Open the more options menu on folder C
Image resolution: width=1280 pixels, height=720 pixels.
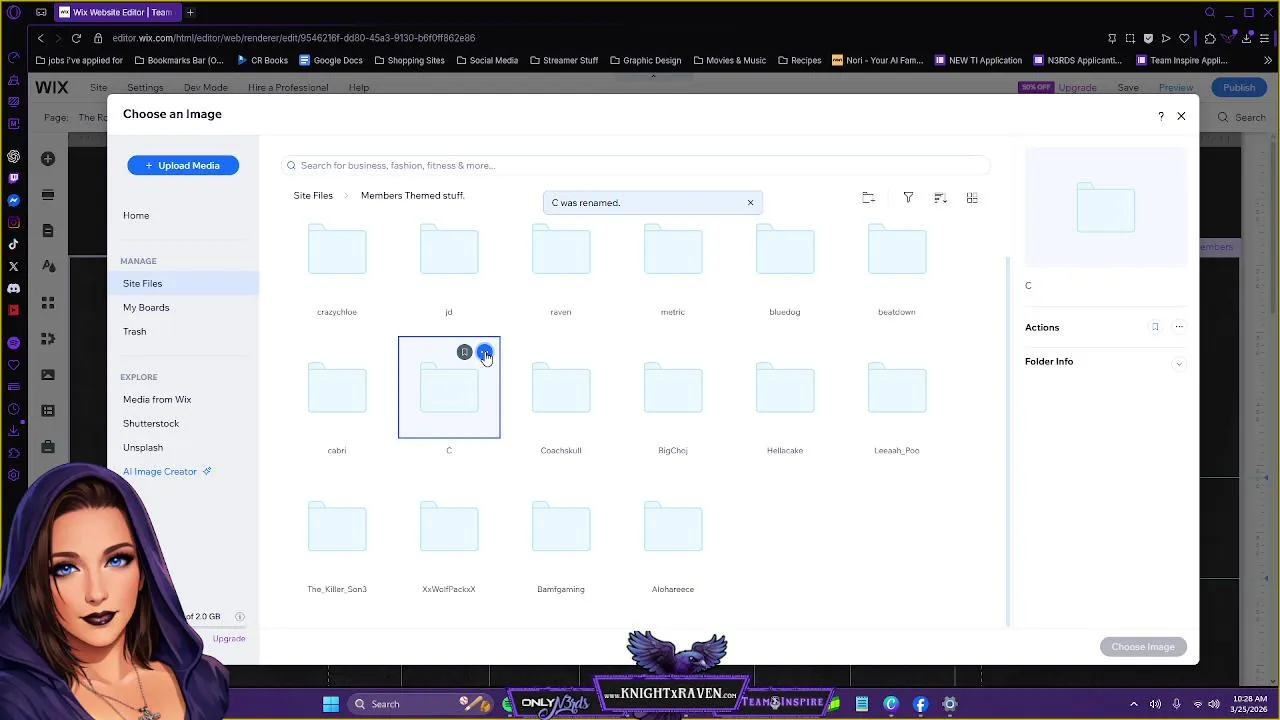pyautogui.click(x=484, y=352)
